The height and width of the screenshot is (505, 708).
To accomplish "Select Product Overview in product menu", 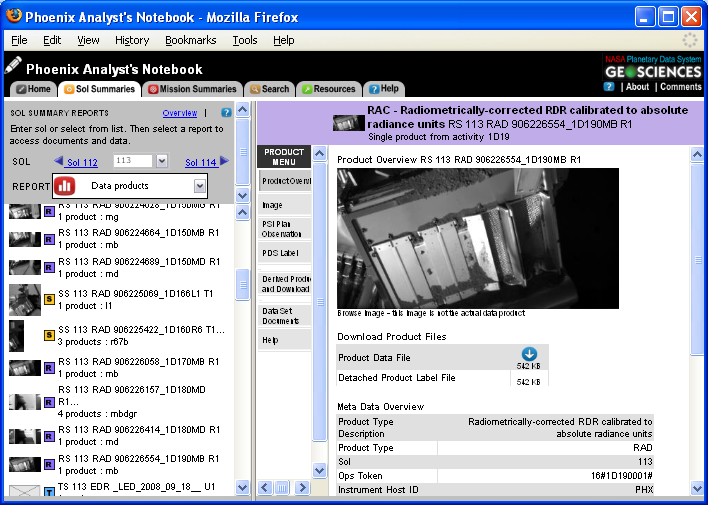I will 285,181.
